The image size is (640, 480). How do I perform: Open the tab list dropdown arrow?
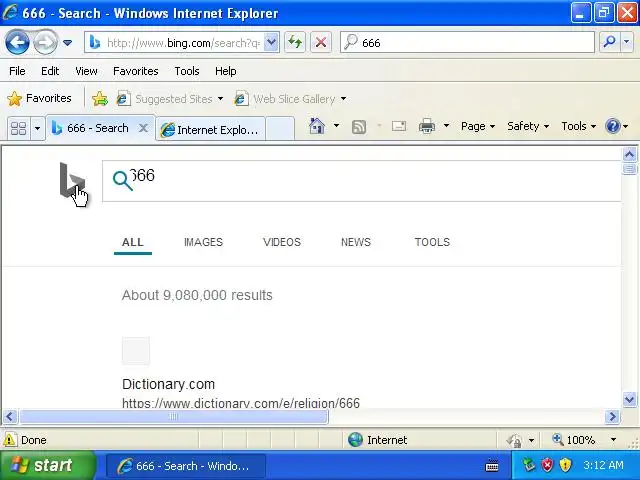pyautogui.click(x=37, y=129)
